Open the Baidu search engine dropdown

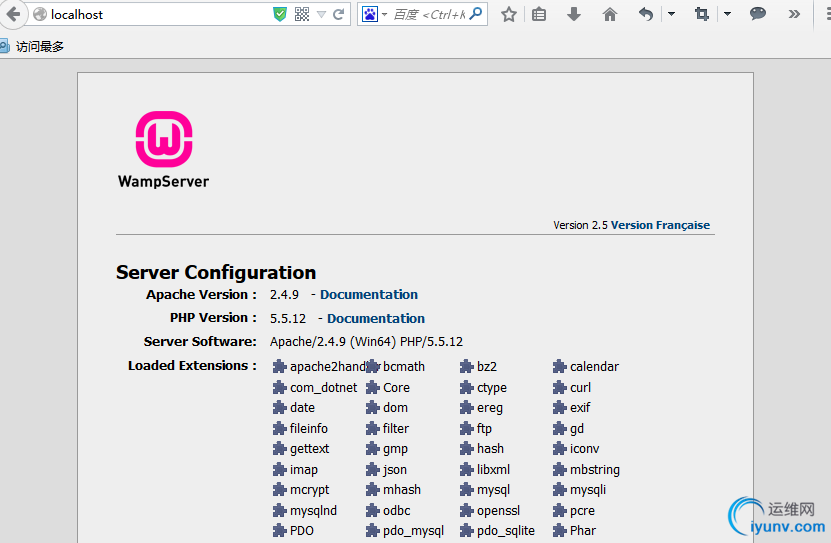tap(374, 14)
